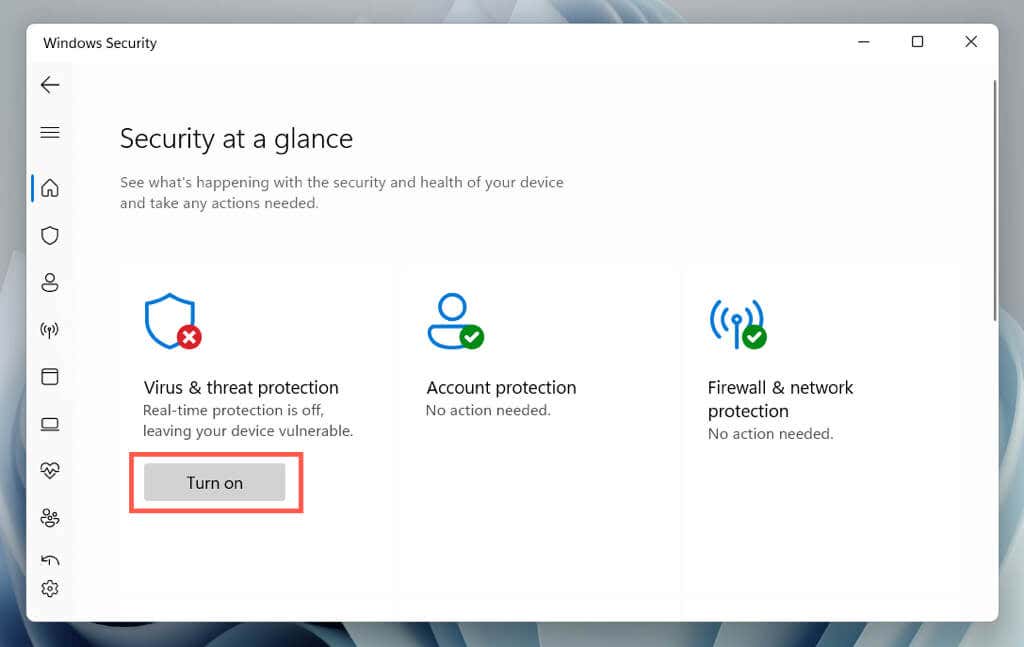Screen dimensions: 1024x647
Task: Open the hamburger navigation menu
Action: [50, 133]
